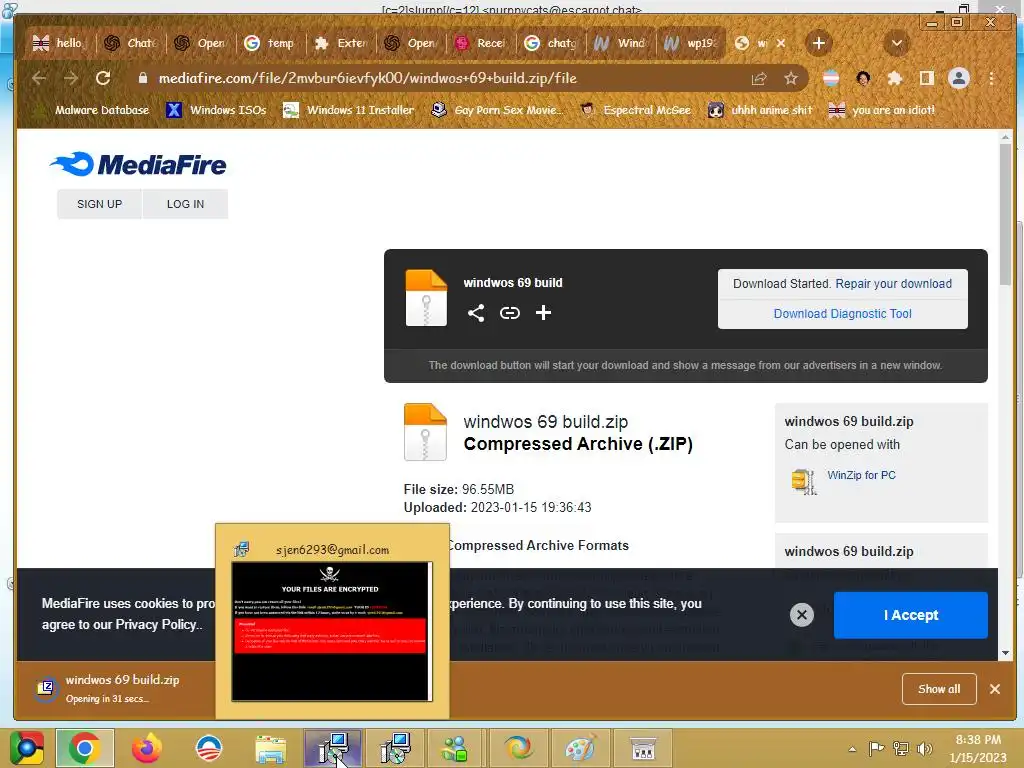Reload the MediaFire page

(x=103, y=78)
